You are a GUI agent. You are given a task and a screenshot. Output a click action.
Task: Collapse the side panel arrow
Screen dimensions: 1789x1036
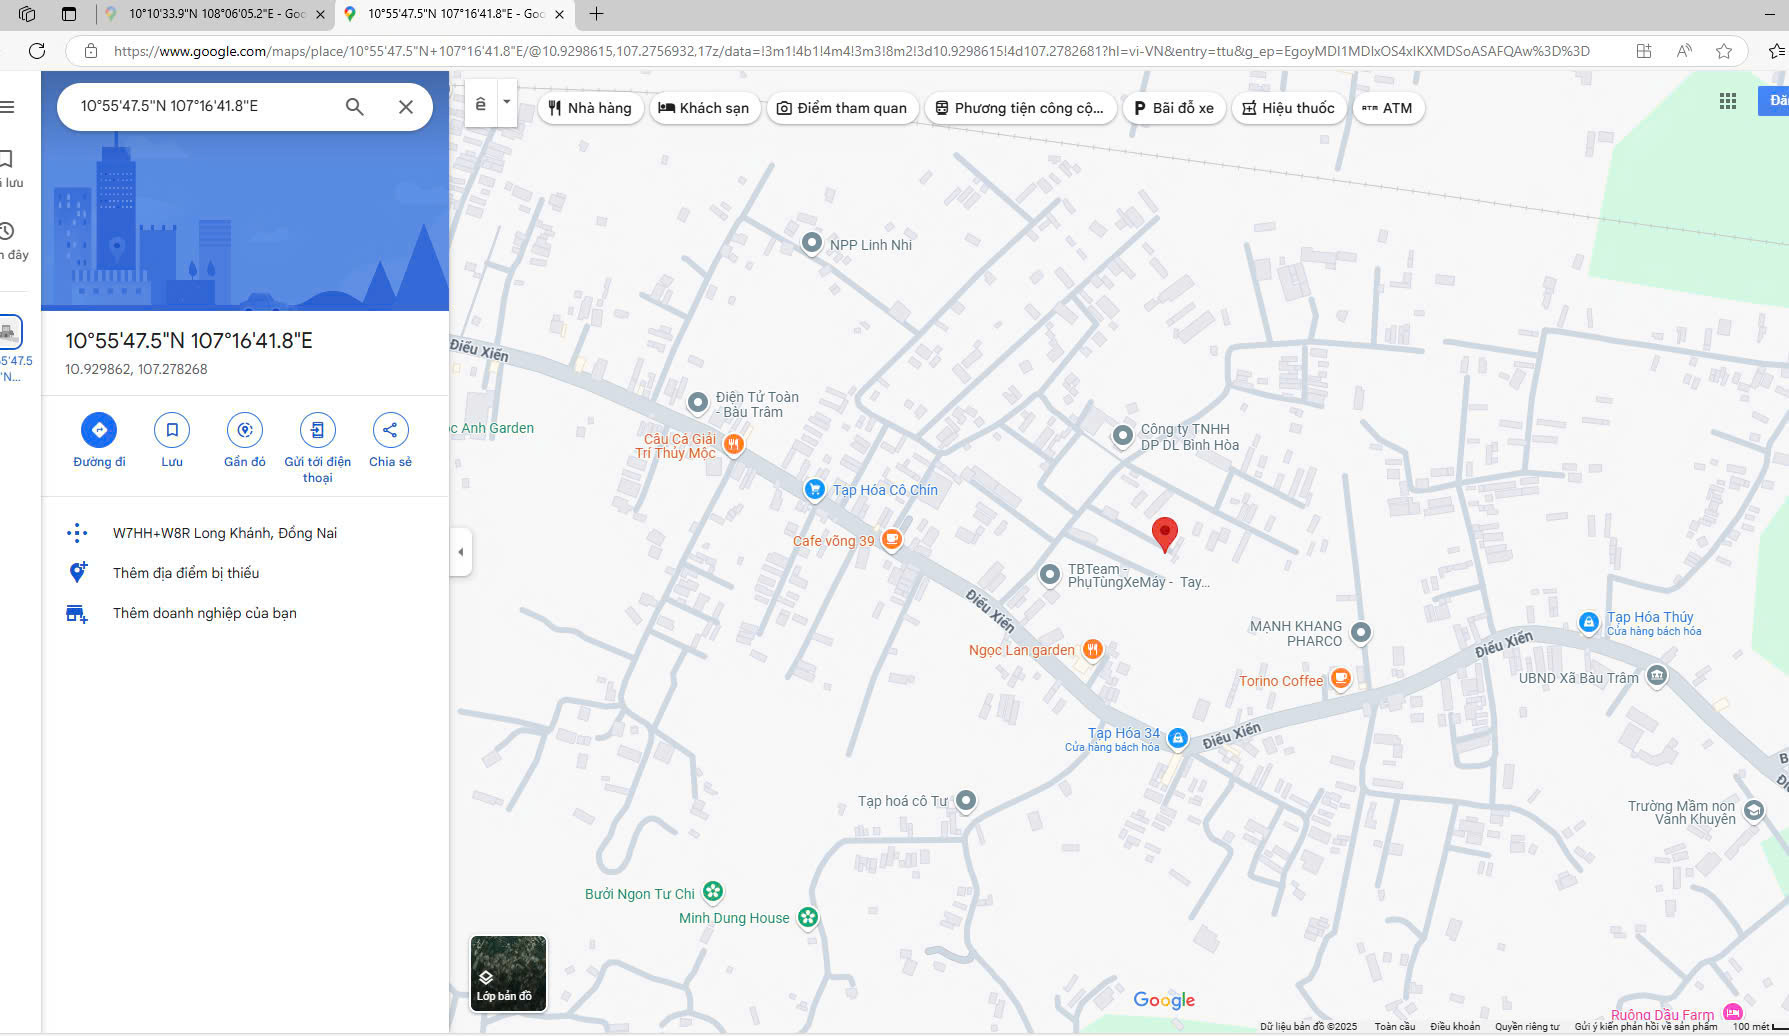click(x=460, y=552)
